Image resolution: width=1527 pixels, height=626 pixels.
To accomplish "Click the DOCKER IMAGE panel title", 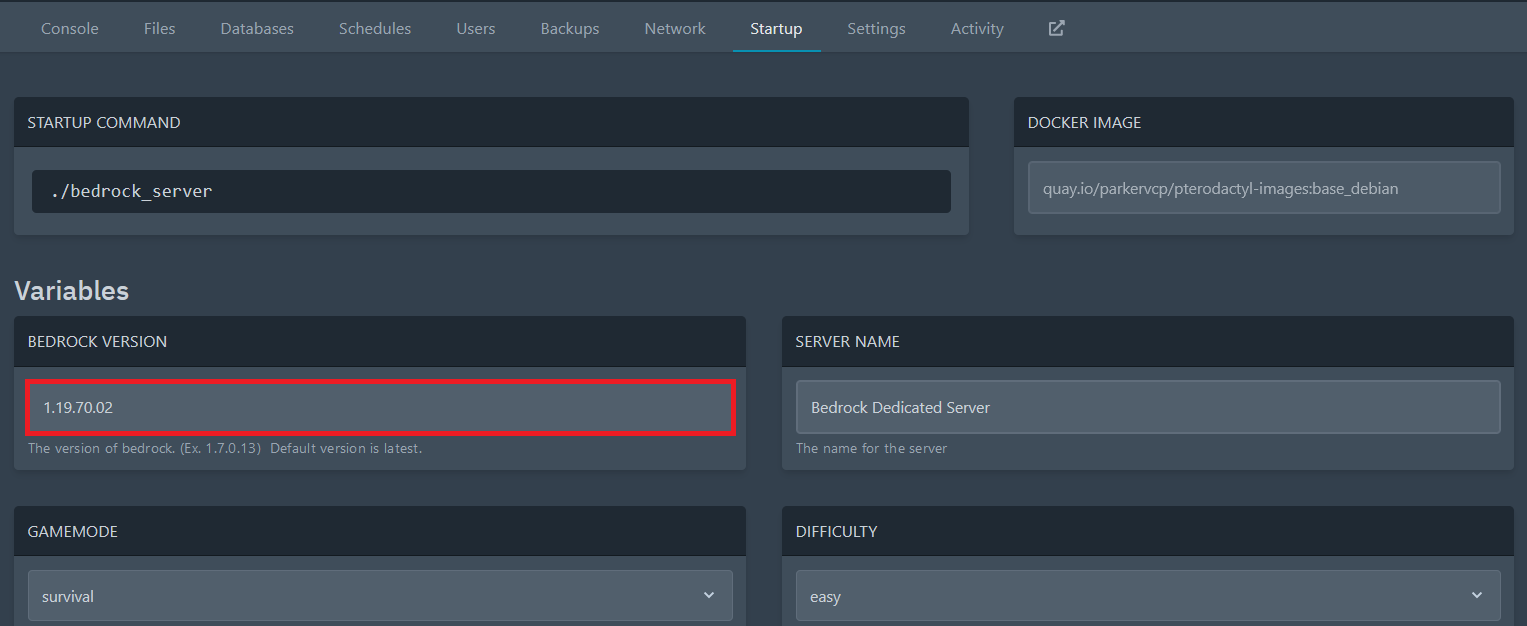I will (x=1084, y=123).
